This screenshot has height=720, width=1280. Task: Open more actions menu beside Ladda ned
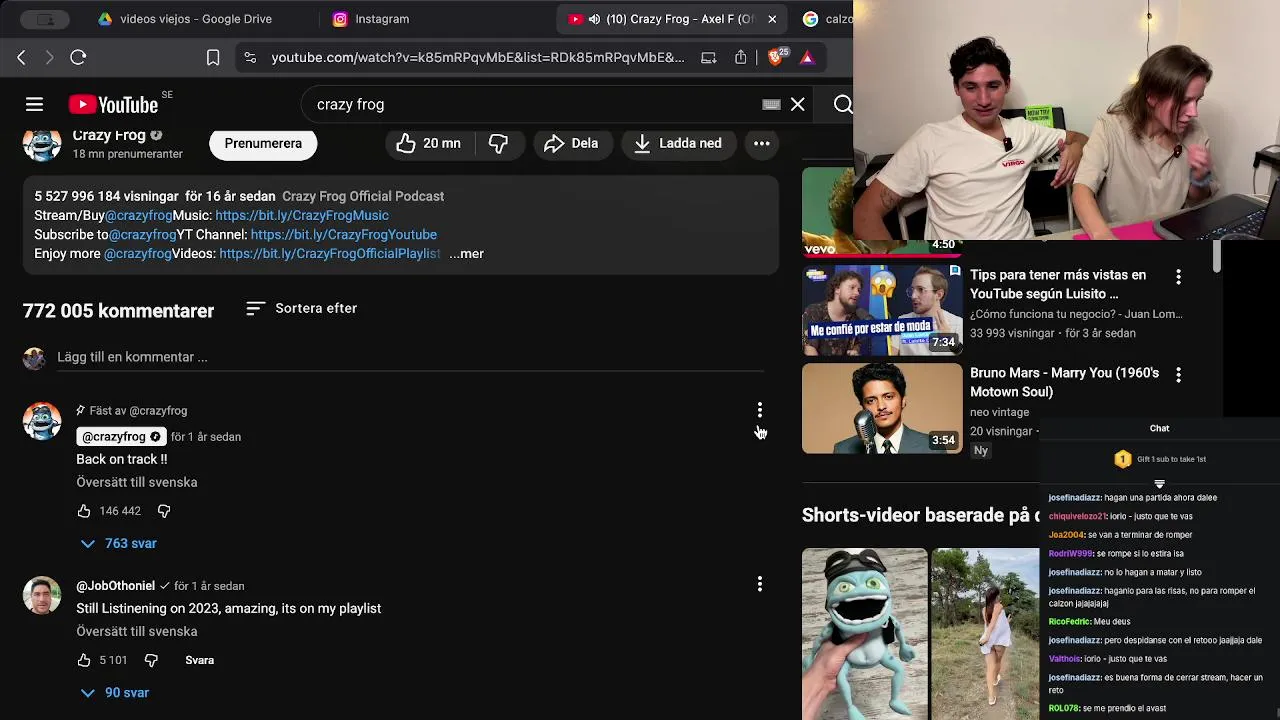click(762, 143)
